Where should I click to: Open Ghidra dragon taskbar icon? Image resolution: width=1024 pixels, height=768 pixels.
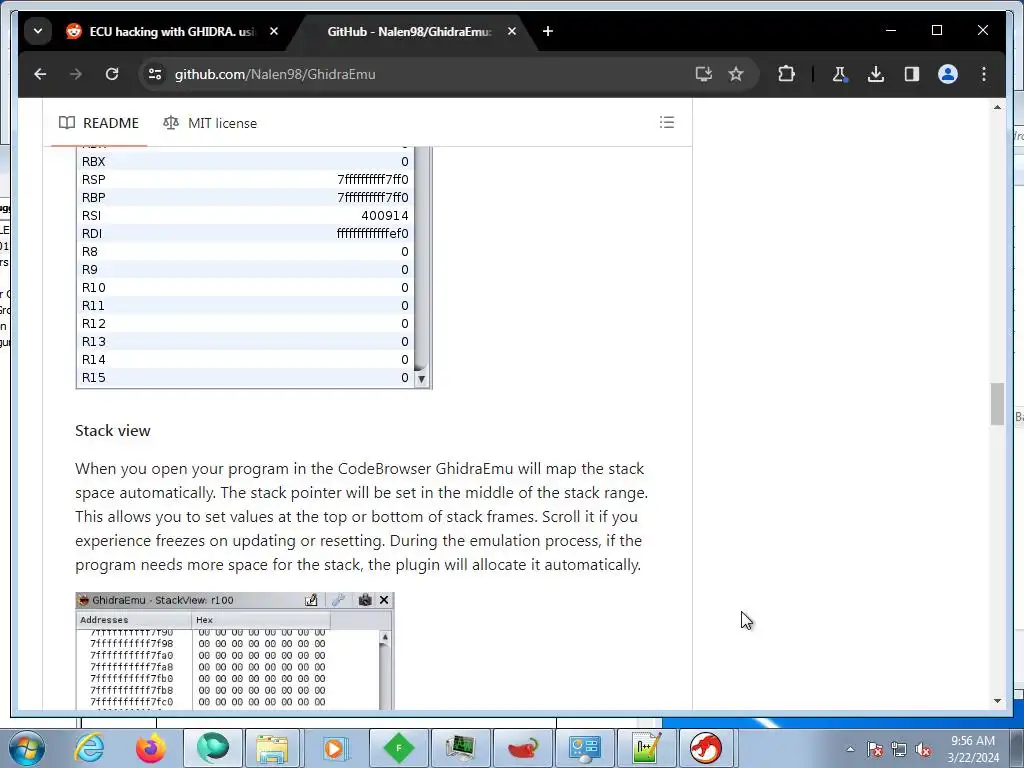(x=706, y=748)
